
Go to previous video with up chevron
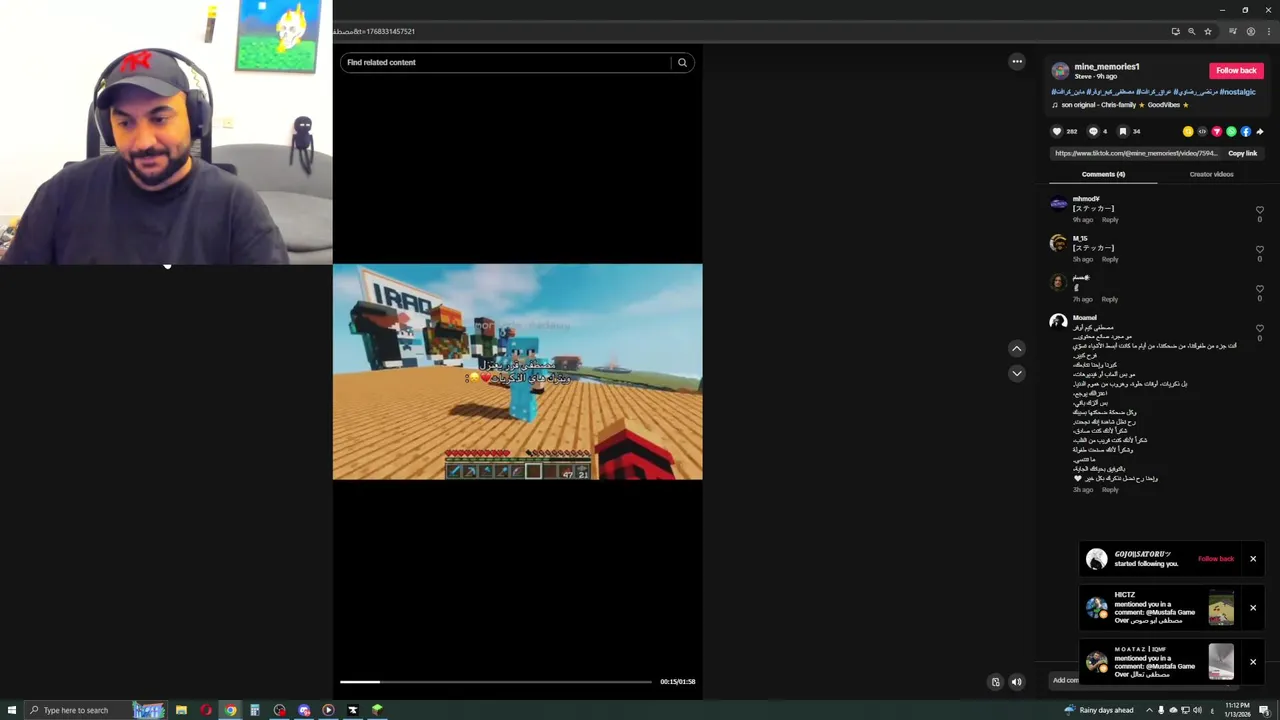(1016, 349)
